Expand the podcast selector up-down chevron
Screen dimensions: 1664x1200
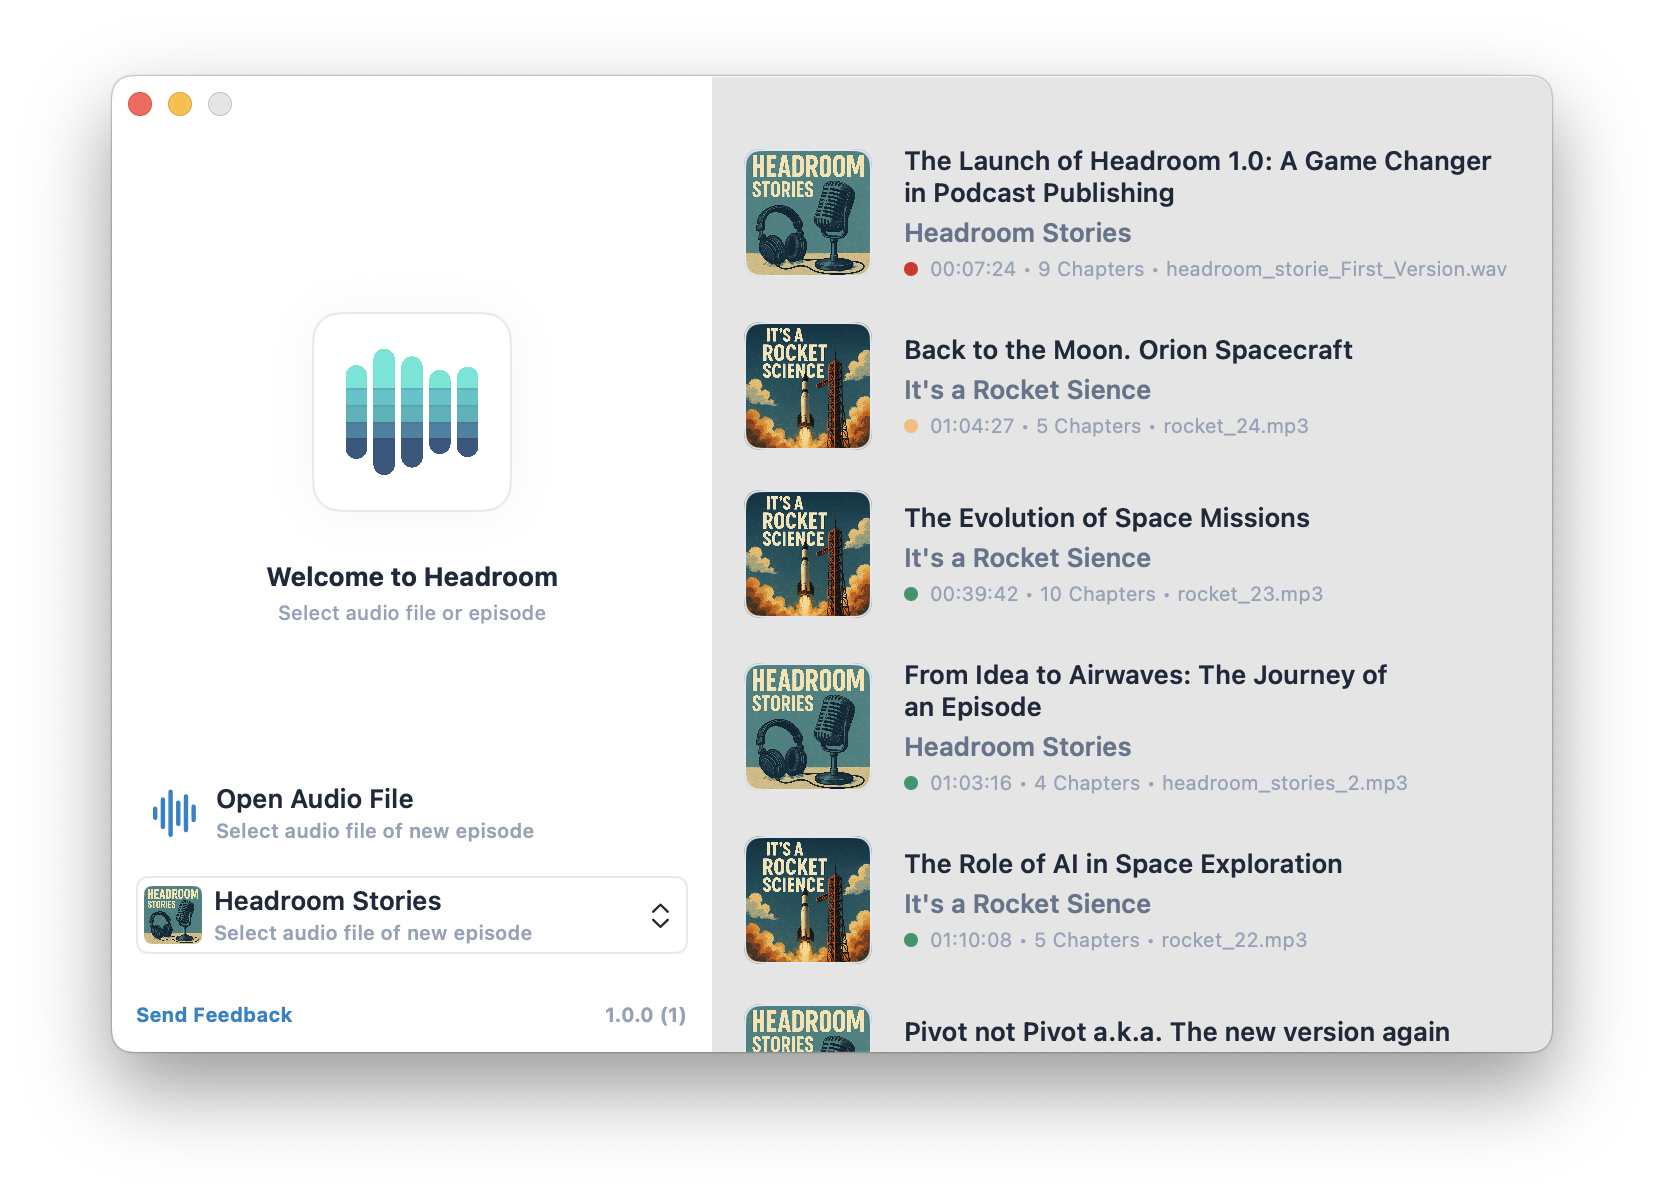(x=660, y=915)
